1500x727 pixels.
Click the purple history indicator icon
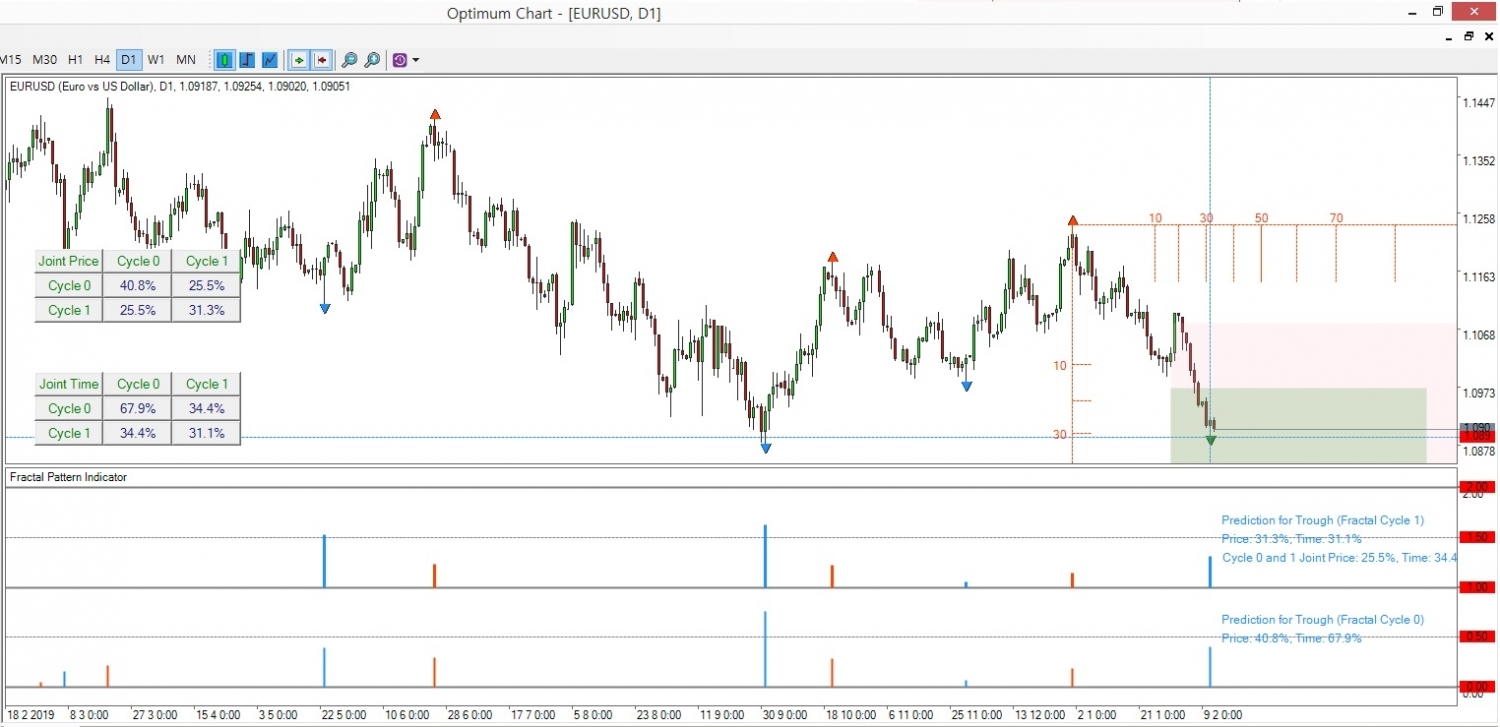[399, 60]
